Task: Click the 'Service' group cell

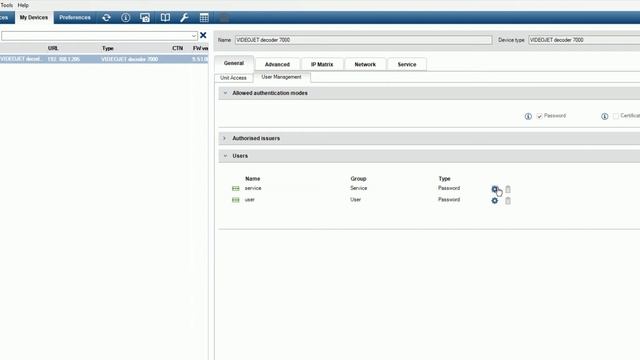Action: pyautogui.click(x=358, y=188)
